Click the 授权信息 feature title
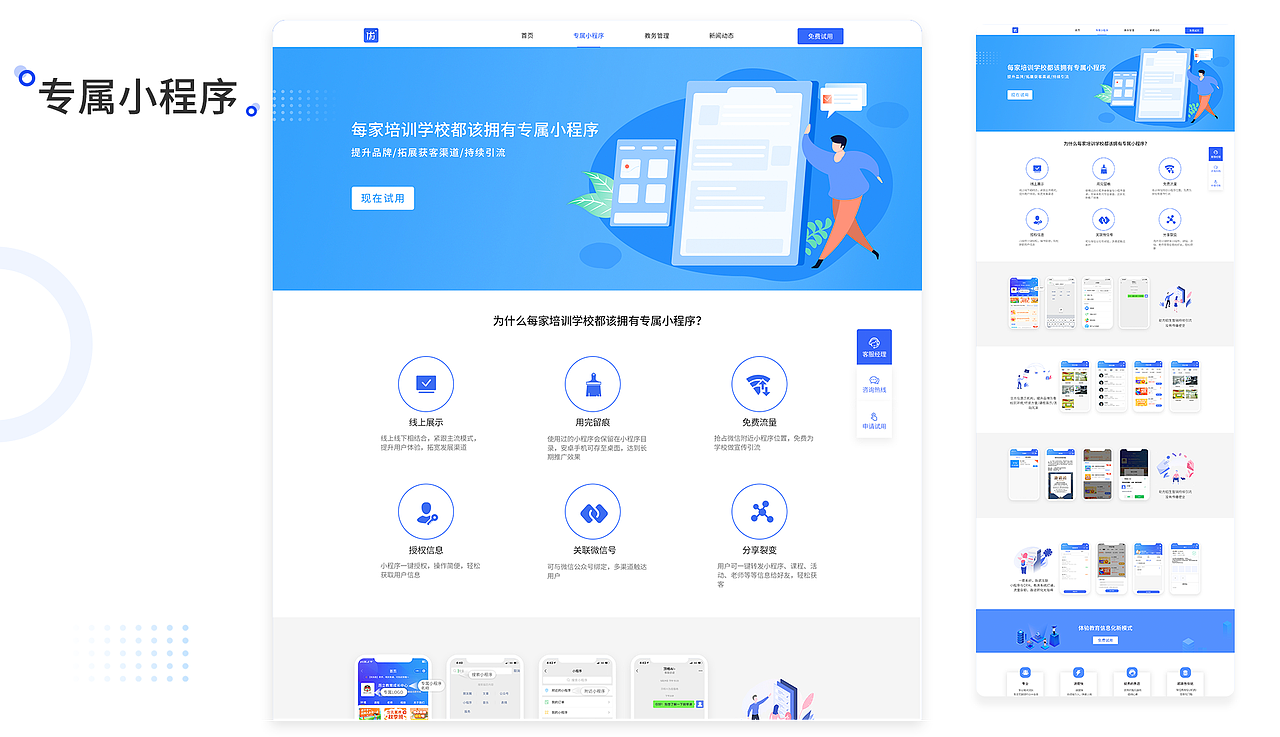Viewport: 1280px width, 737px height. [x=426, y=550]
